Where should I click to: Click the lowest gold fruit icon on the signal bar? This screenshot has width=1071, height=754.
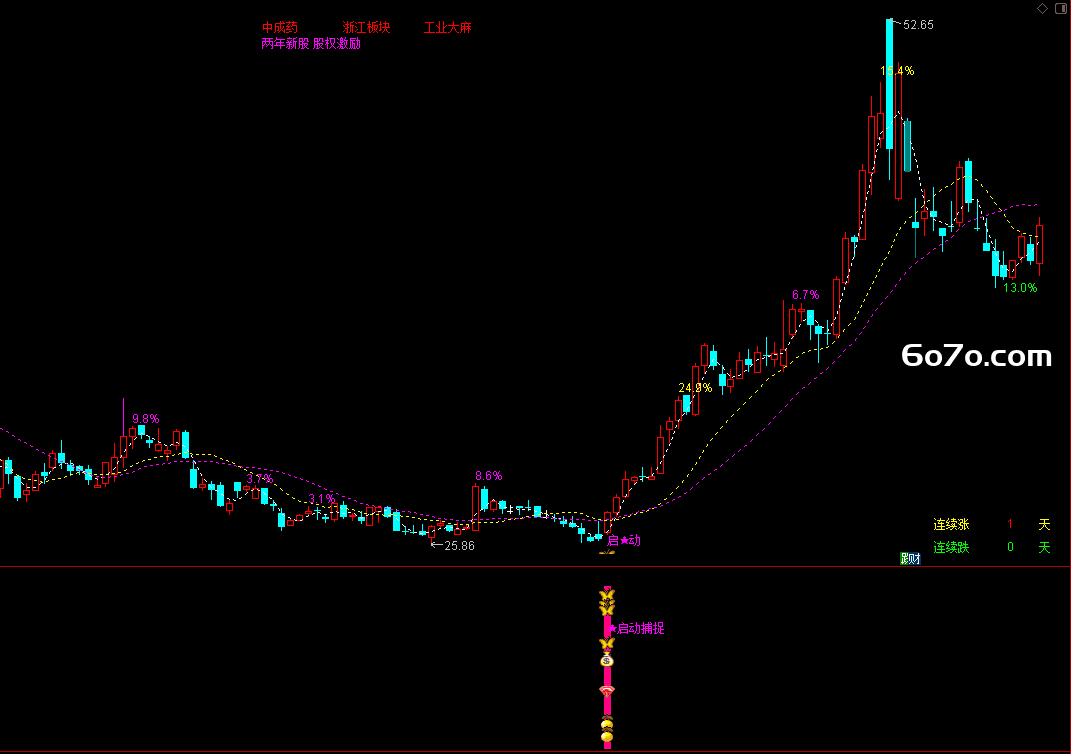(x=607, y=737)
